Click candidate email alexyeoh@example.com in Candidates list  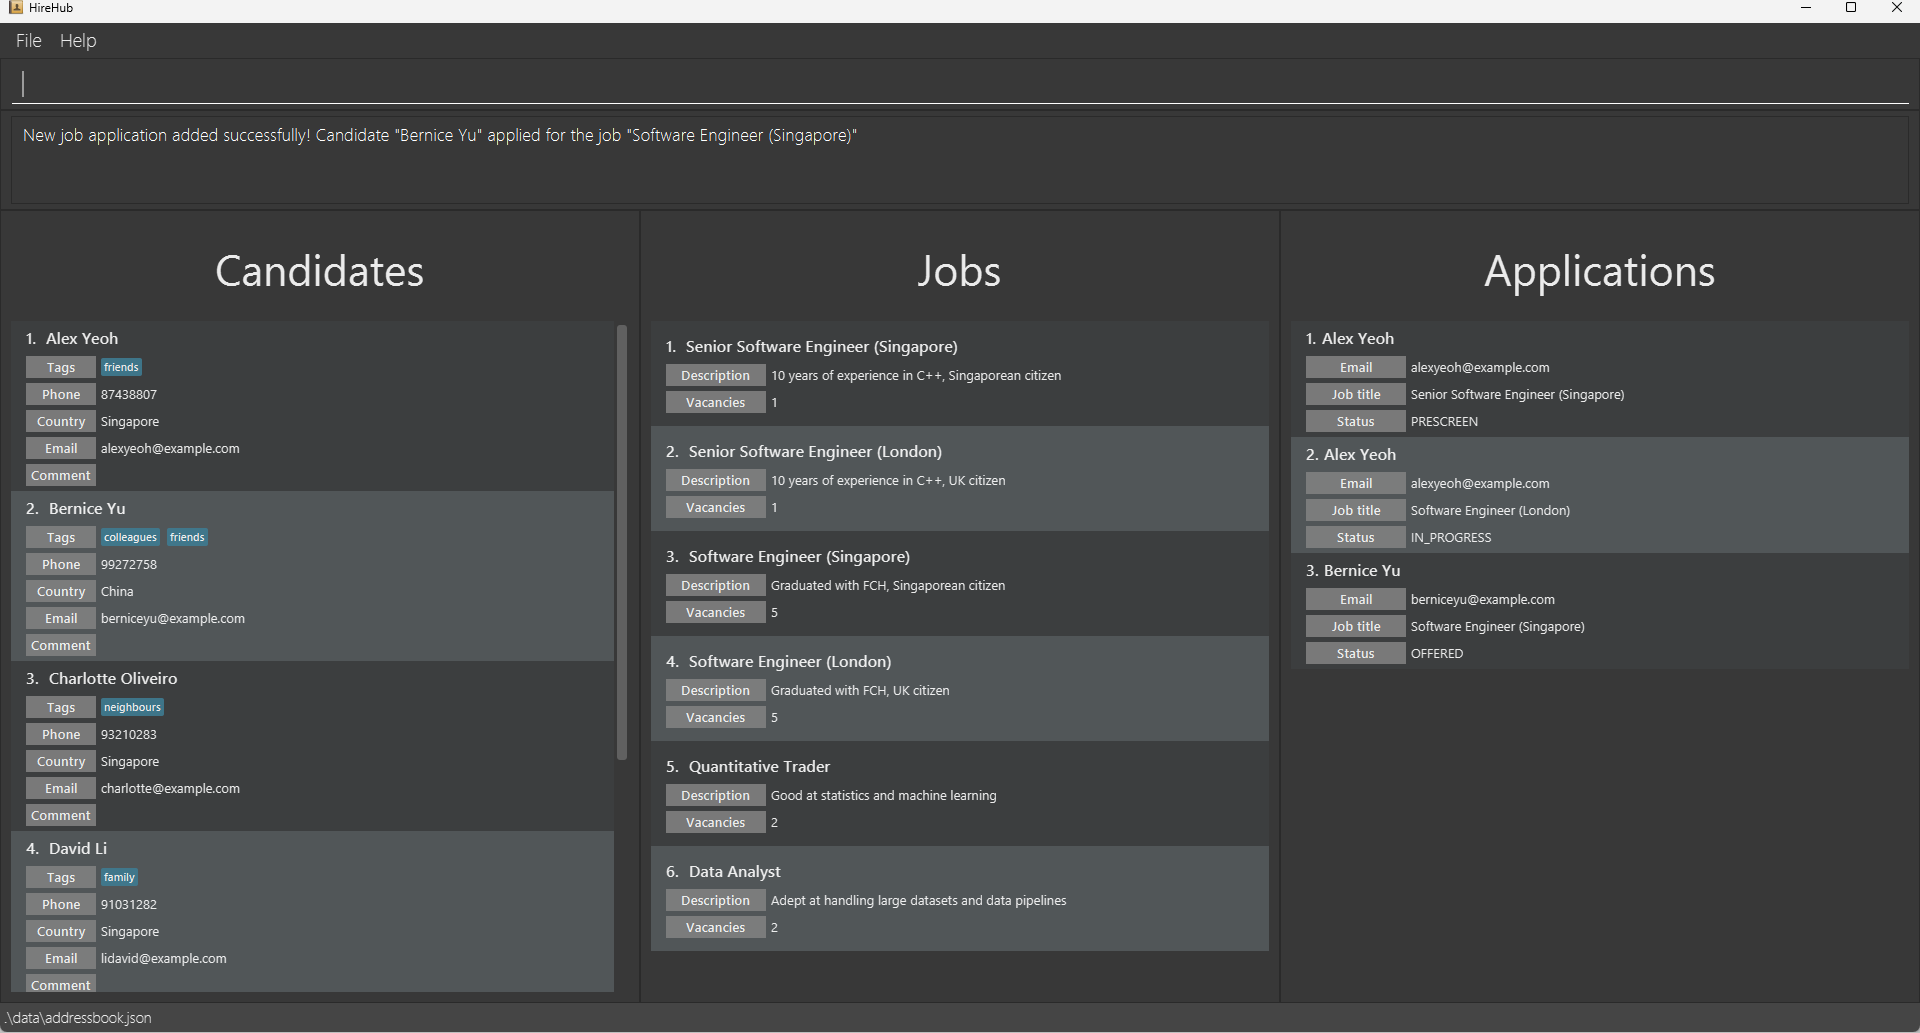point(170,449)
